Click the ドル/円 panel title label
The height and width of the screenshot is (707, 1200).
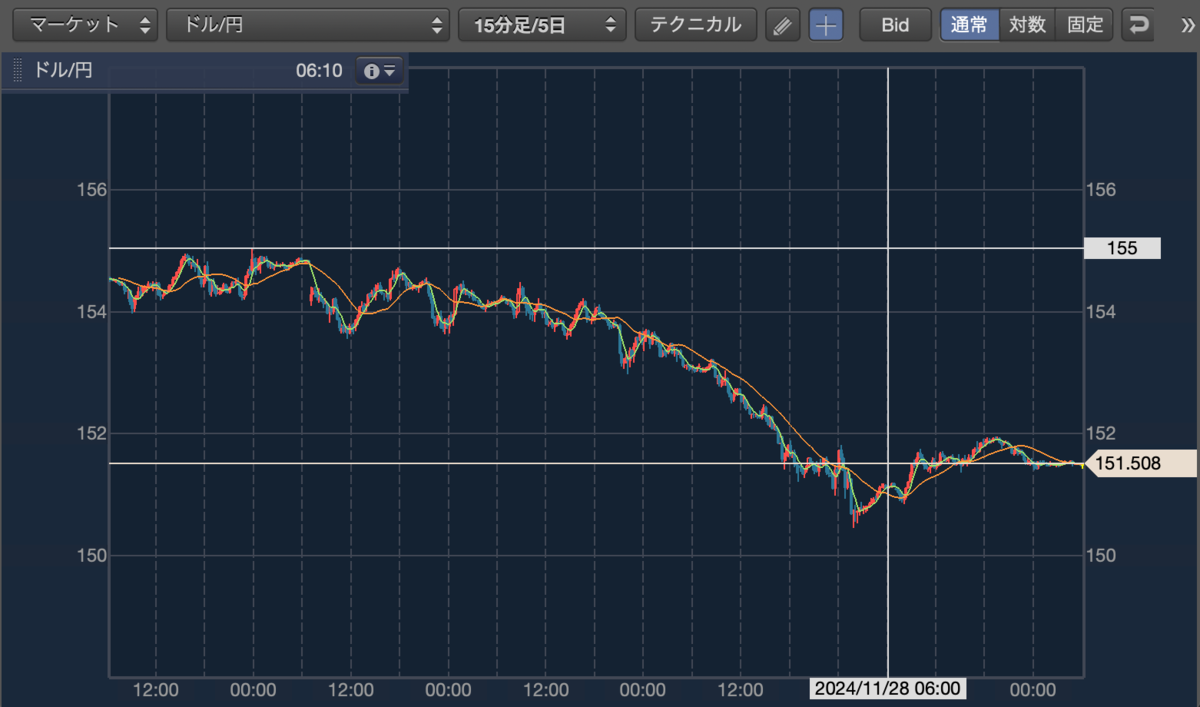pos(64,71)
